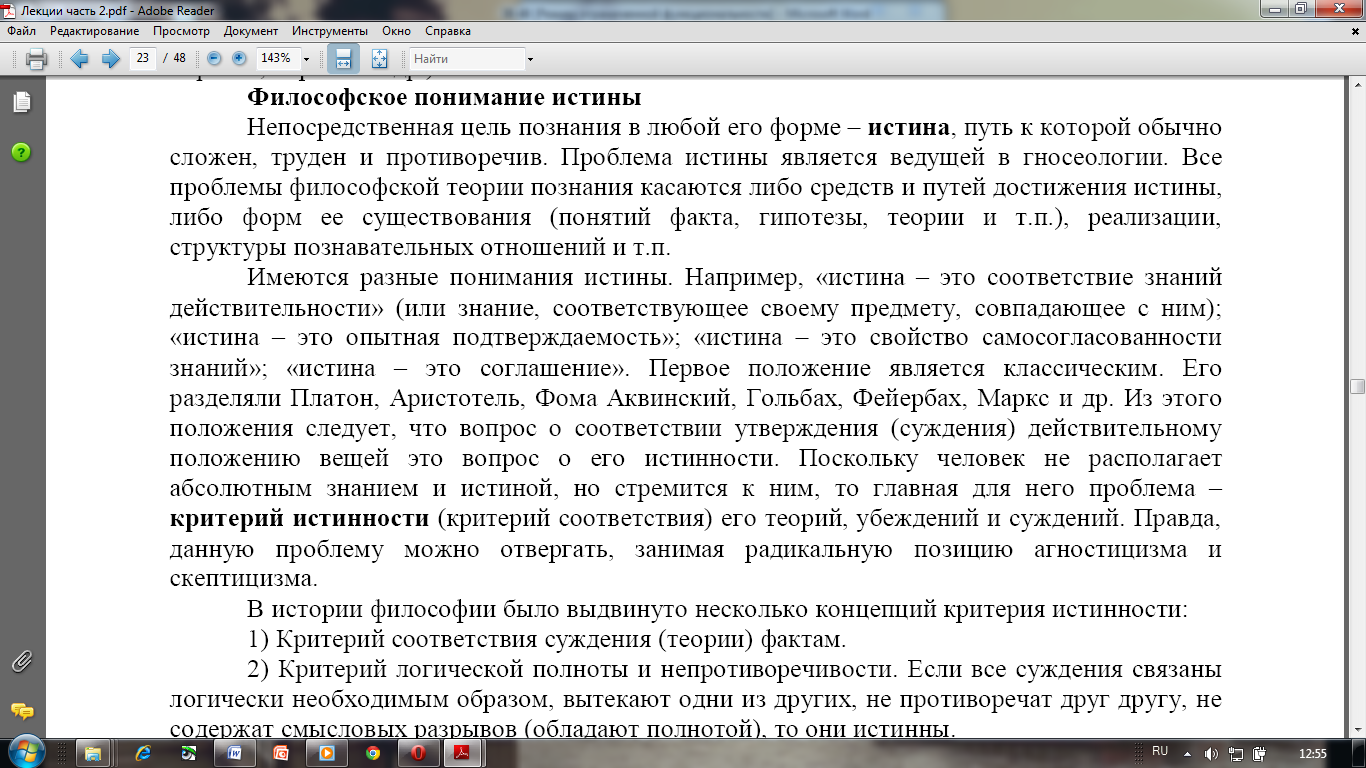Image resolution: width=1366 pixels, height=768 pixels.
Task: Click list item 1) Критерий соответствия суждения
Action: coord(547,638)
